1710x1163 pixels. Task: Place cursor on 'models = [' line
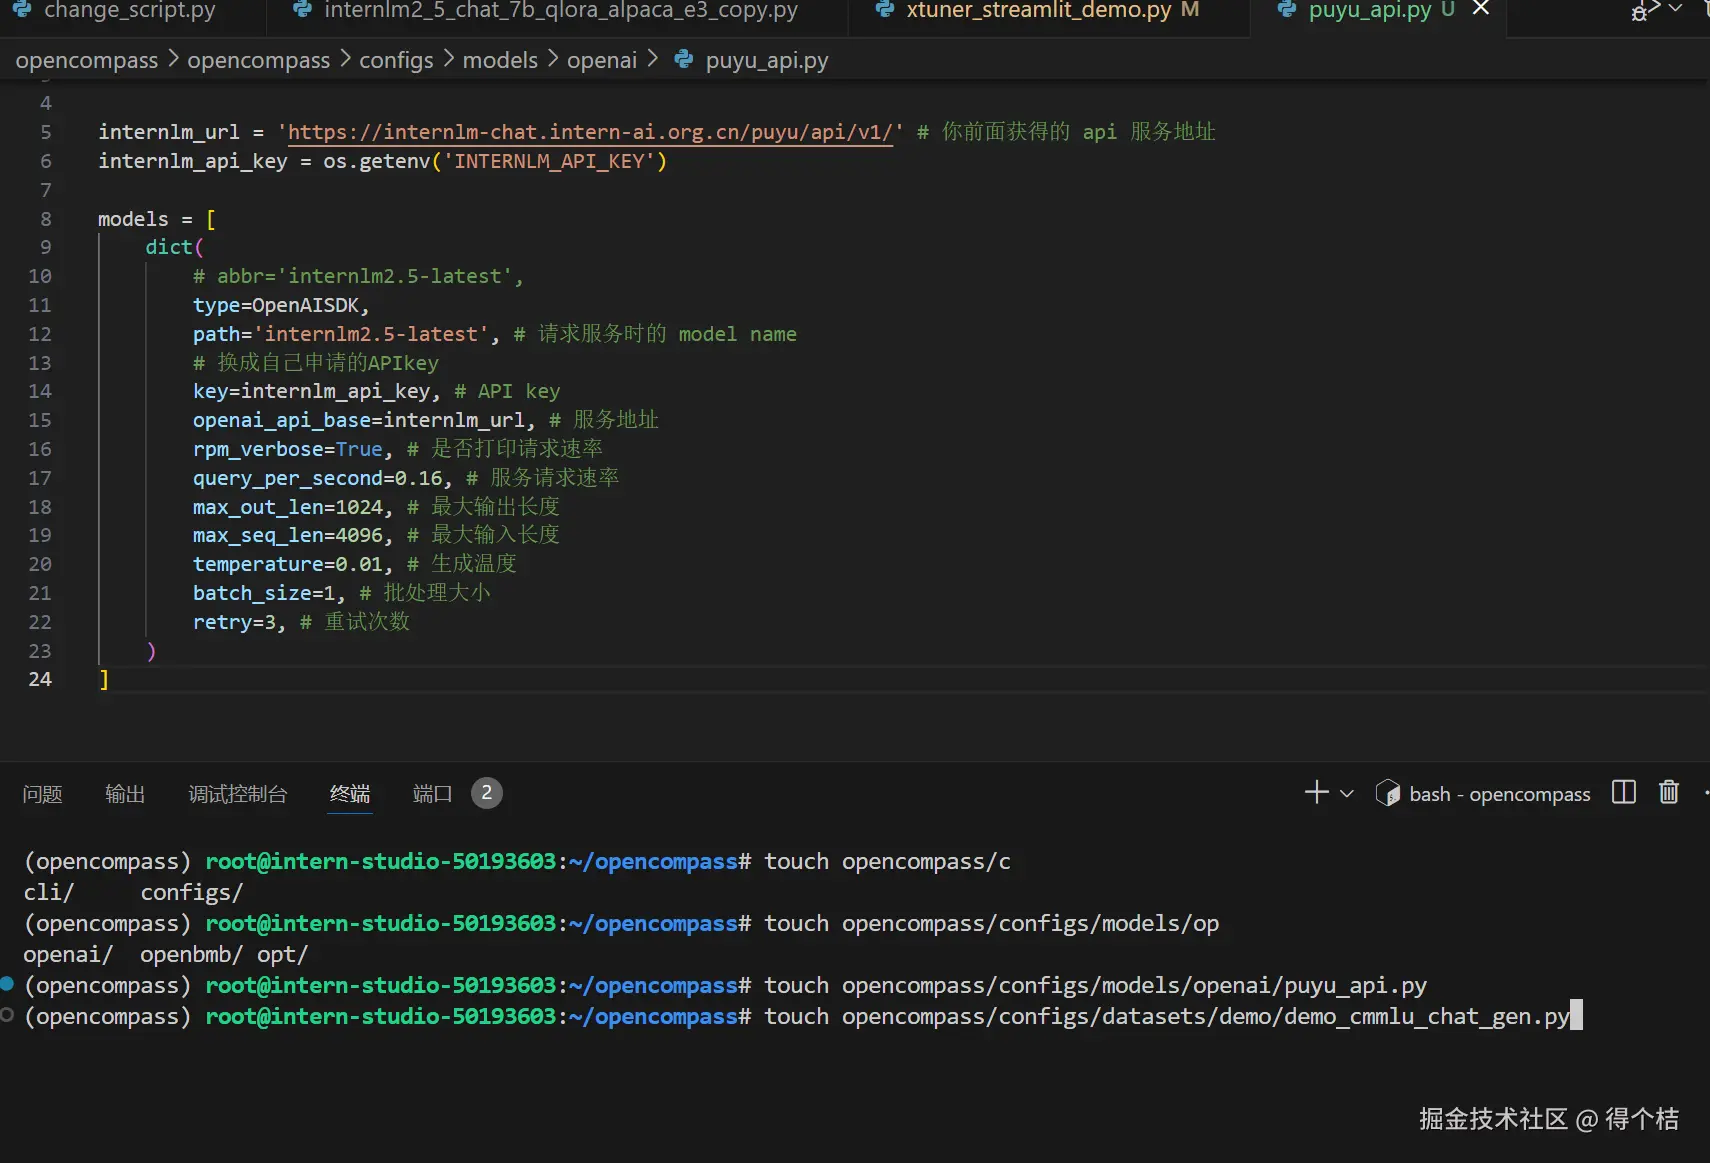tap(157, 219)
